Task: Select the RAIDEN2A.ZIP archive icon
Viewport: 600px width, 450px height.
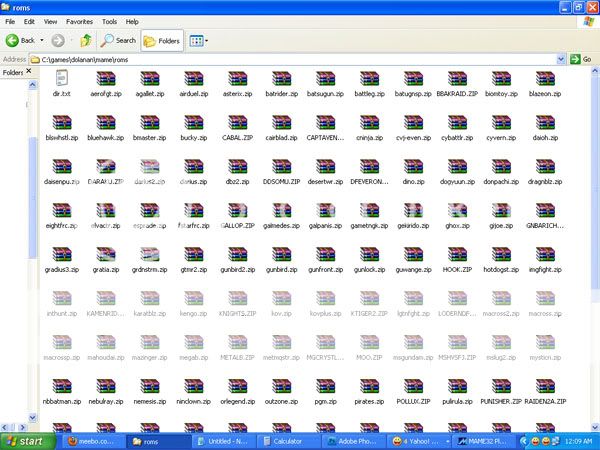Action: pyautogui.click(x=545, y=386)
